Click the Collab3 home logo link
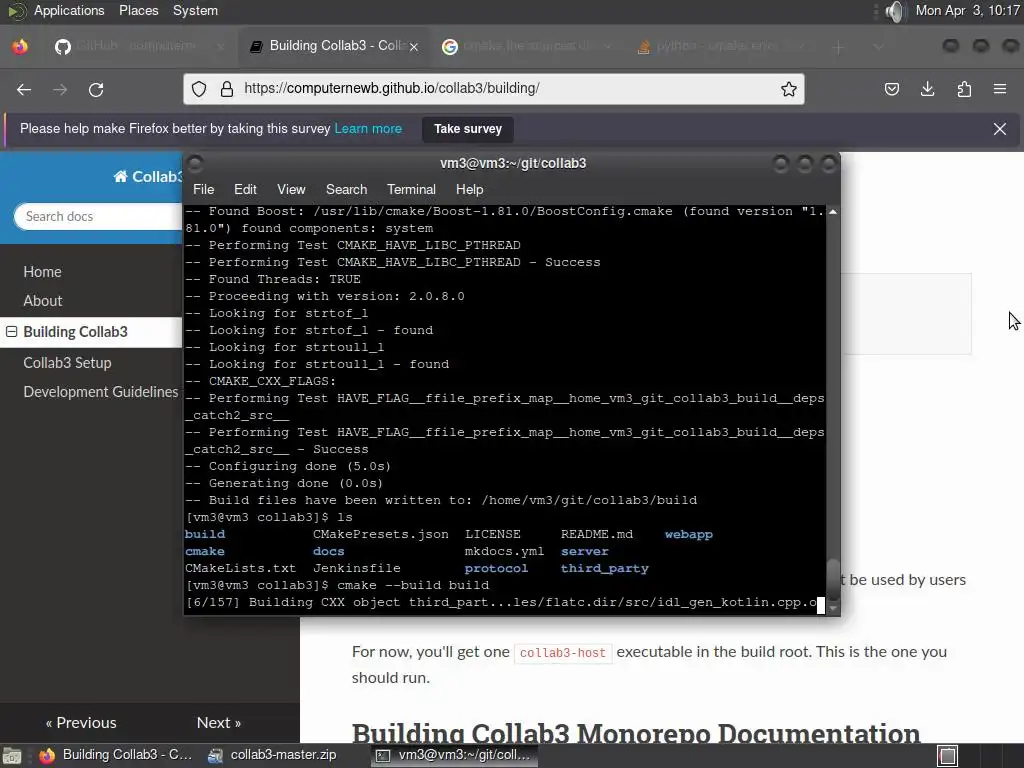The height and width of the screenshot is (768, 1024). (x=148, y=176)
